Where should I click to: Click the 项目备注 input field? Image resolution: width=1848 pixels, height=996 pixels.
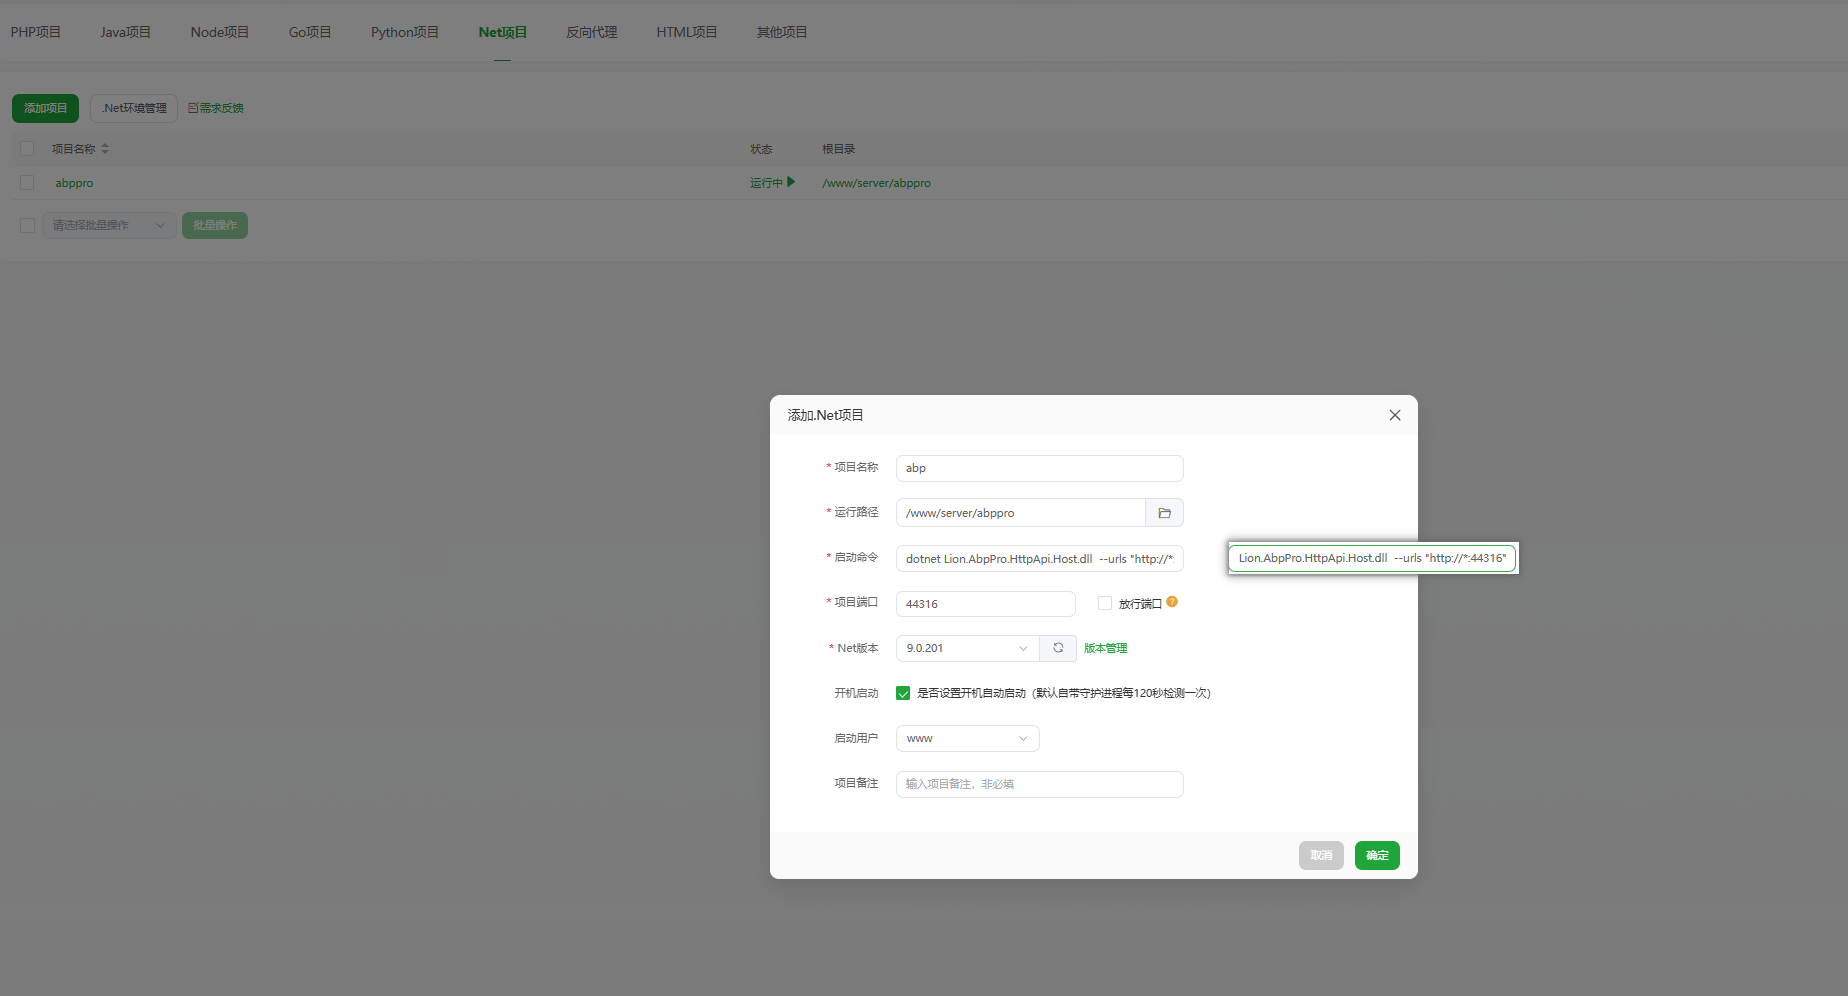1038,784
